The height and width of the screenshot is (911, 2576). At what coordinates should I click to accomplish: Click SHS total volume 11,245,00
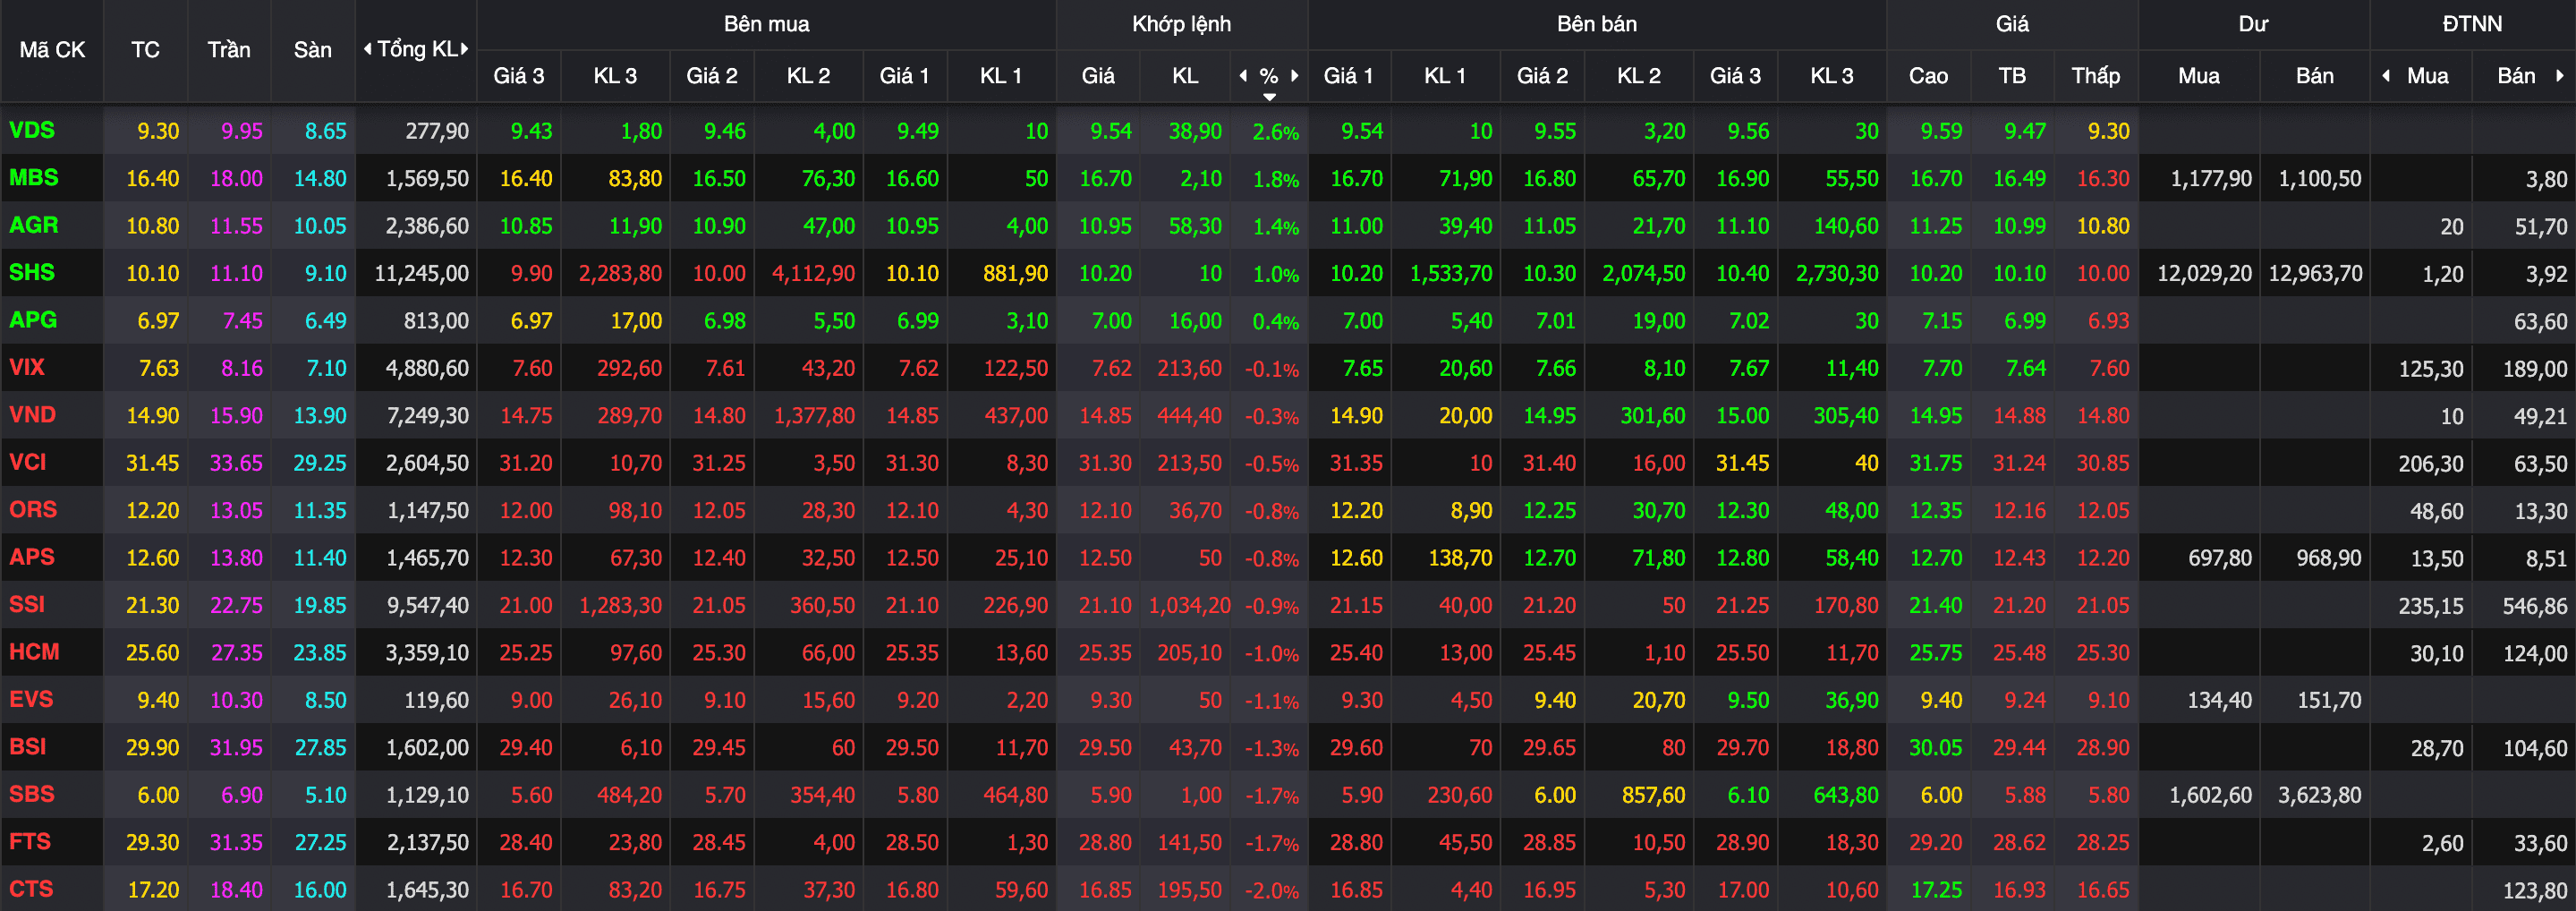coord(421,273)
